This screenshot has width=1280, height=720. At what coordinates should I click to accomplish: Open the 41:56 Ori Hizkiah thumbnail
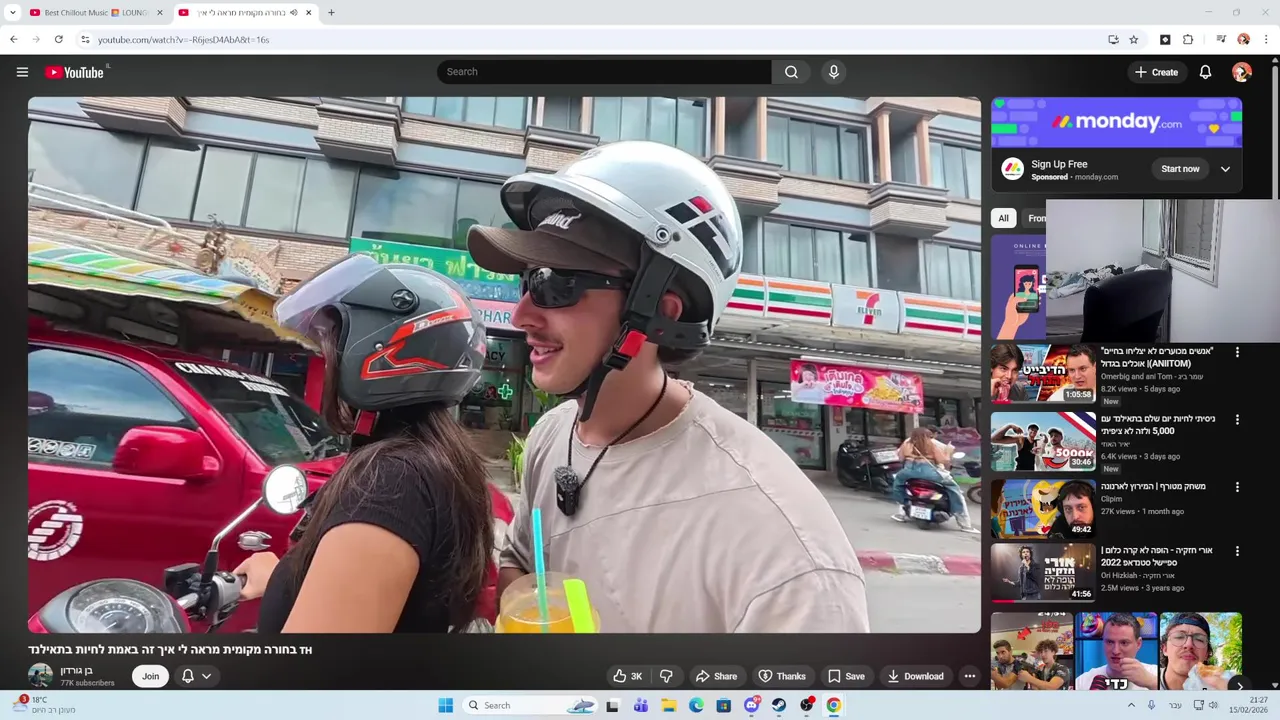click(x=1043, y=572)
